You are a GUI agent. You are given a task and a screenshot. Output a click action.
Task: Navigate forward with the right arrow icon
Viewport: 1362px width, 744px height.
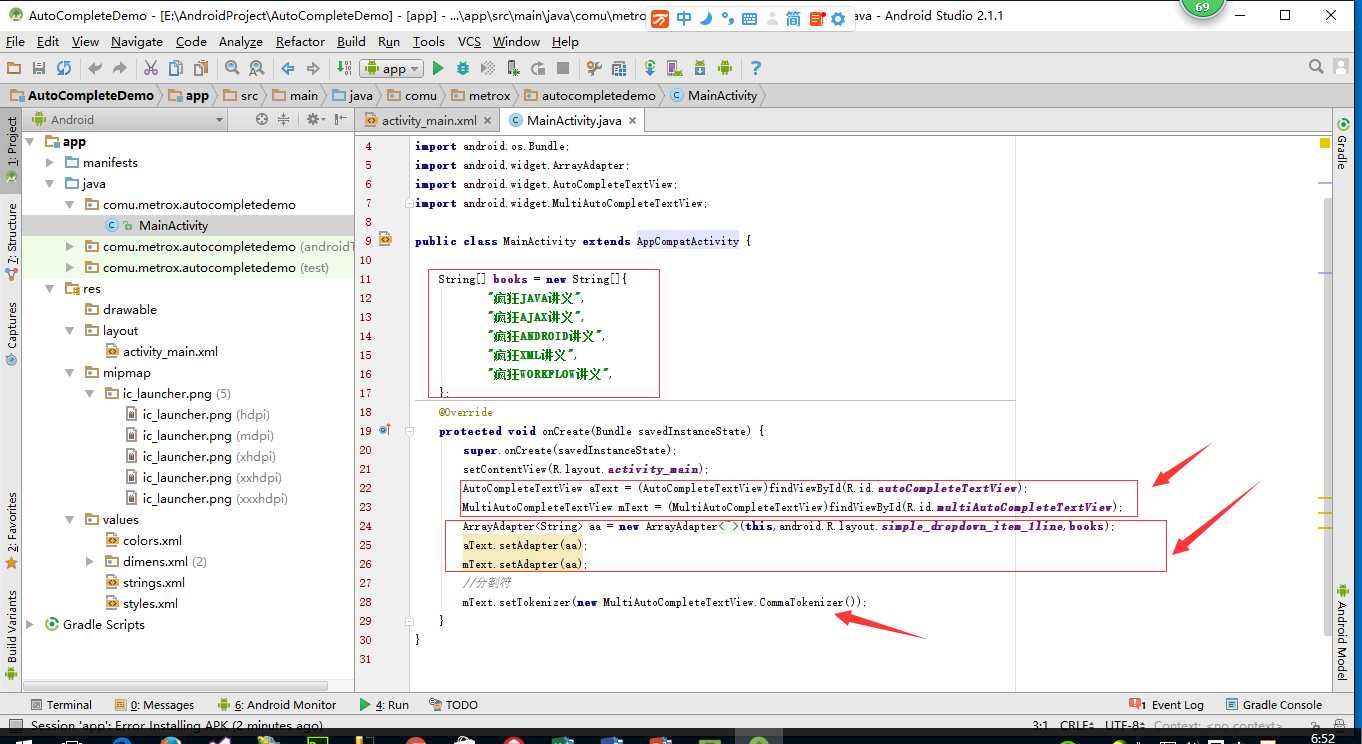(313, 68)
